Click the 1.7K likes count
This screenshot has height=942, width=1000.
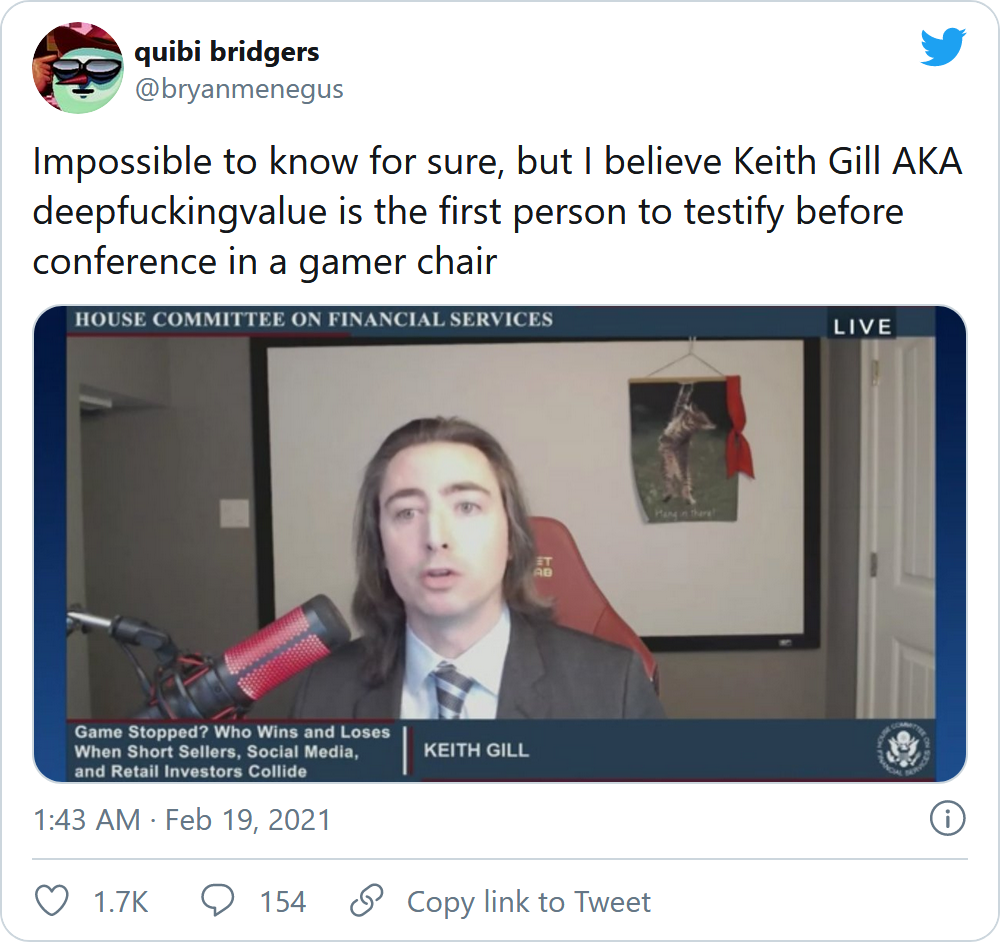pos(121,902)
